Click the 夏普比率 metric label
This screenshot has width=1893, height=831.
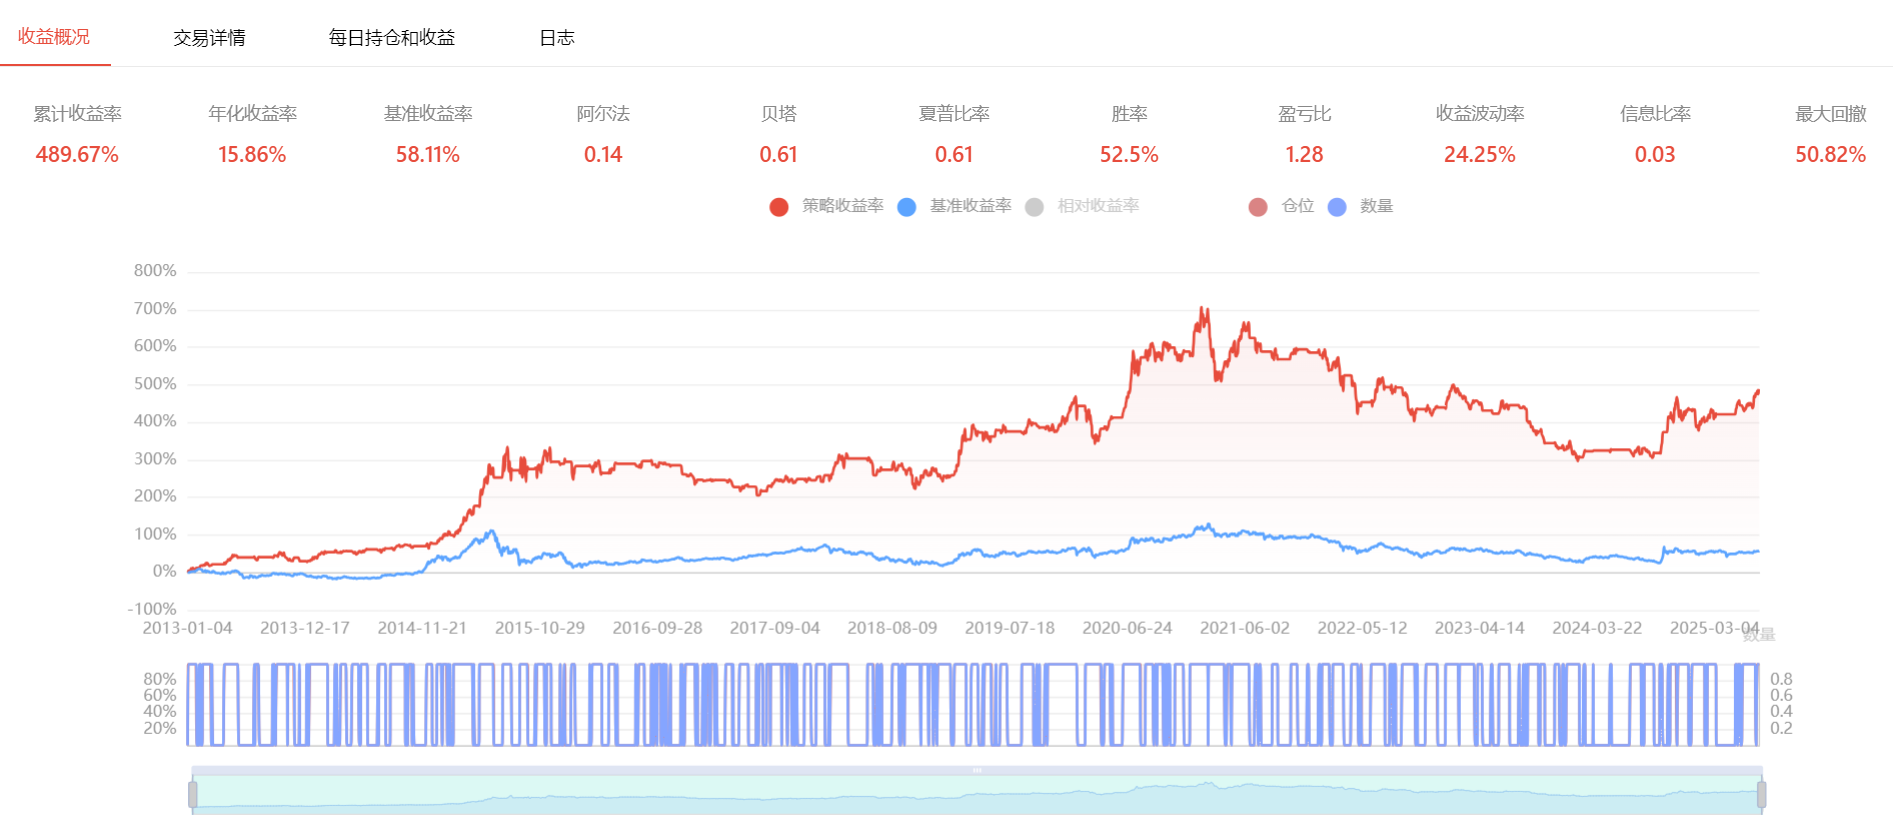954,114
